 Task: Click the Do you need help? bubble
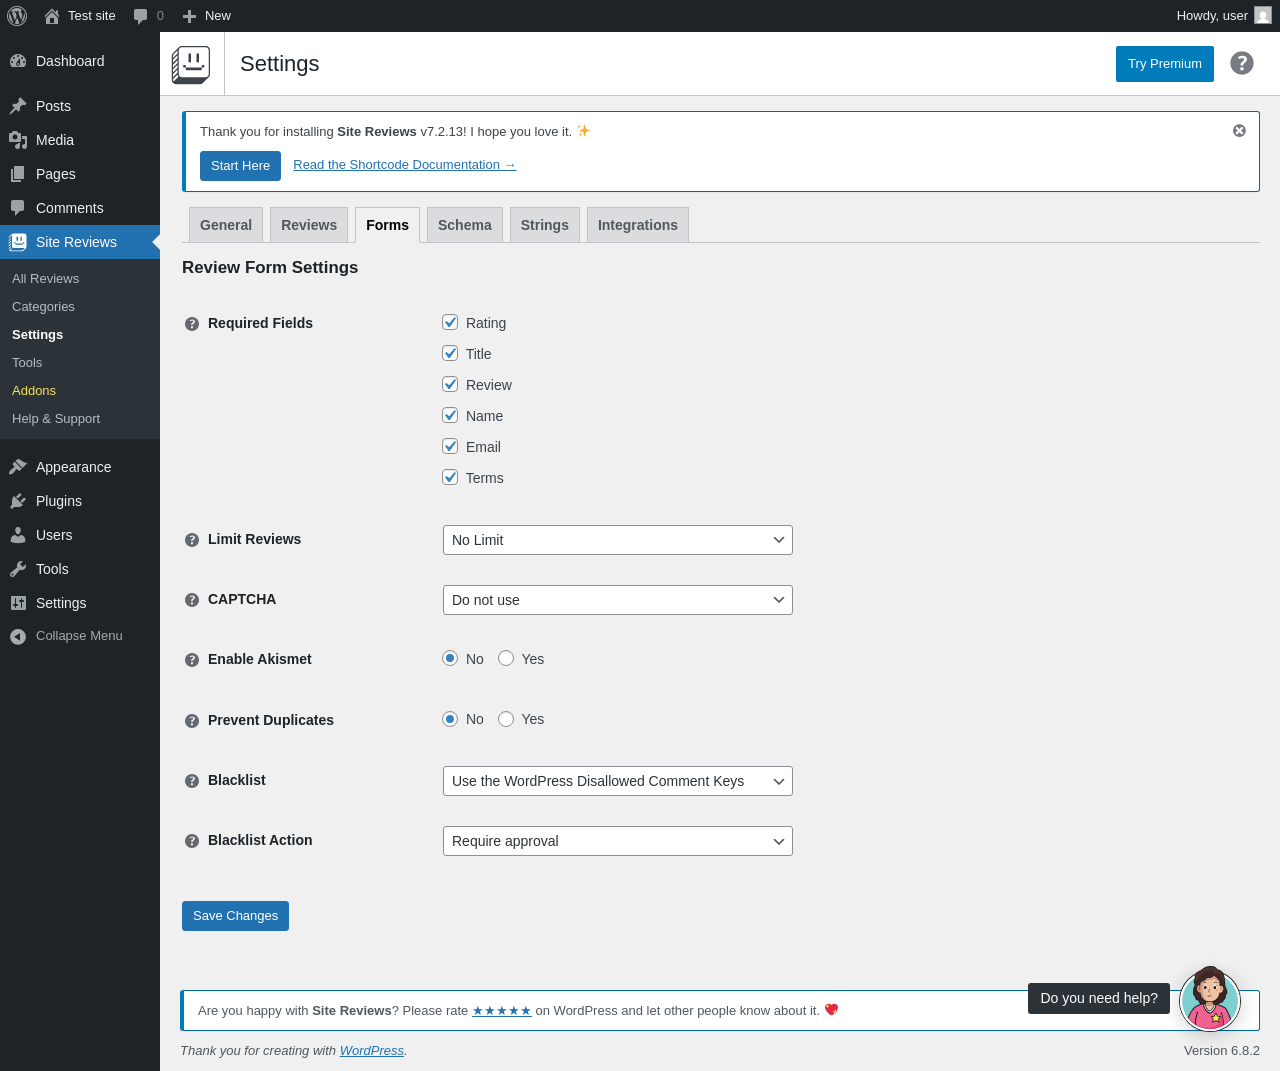(1099, 998)
